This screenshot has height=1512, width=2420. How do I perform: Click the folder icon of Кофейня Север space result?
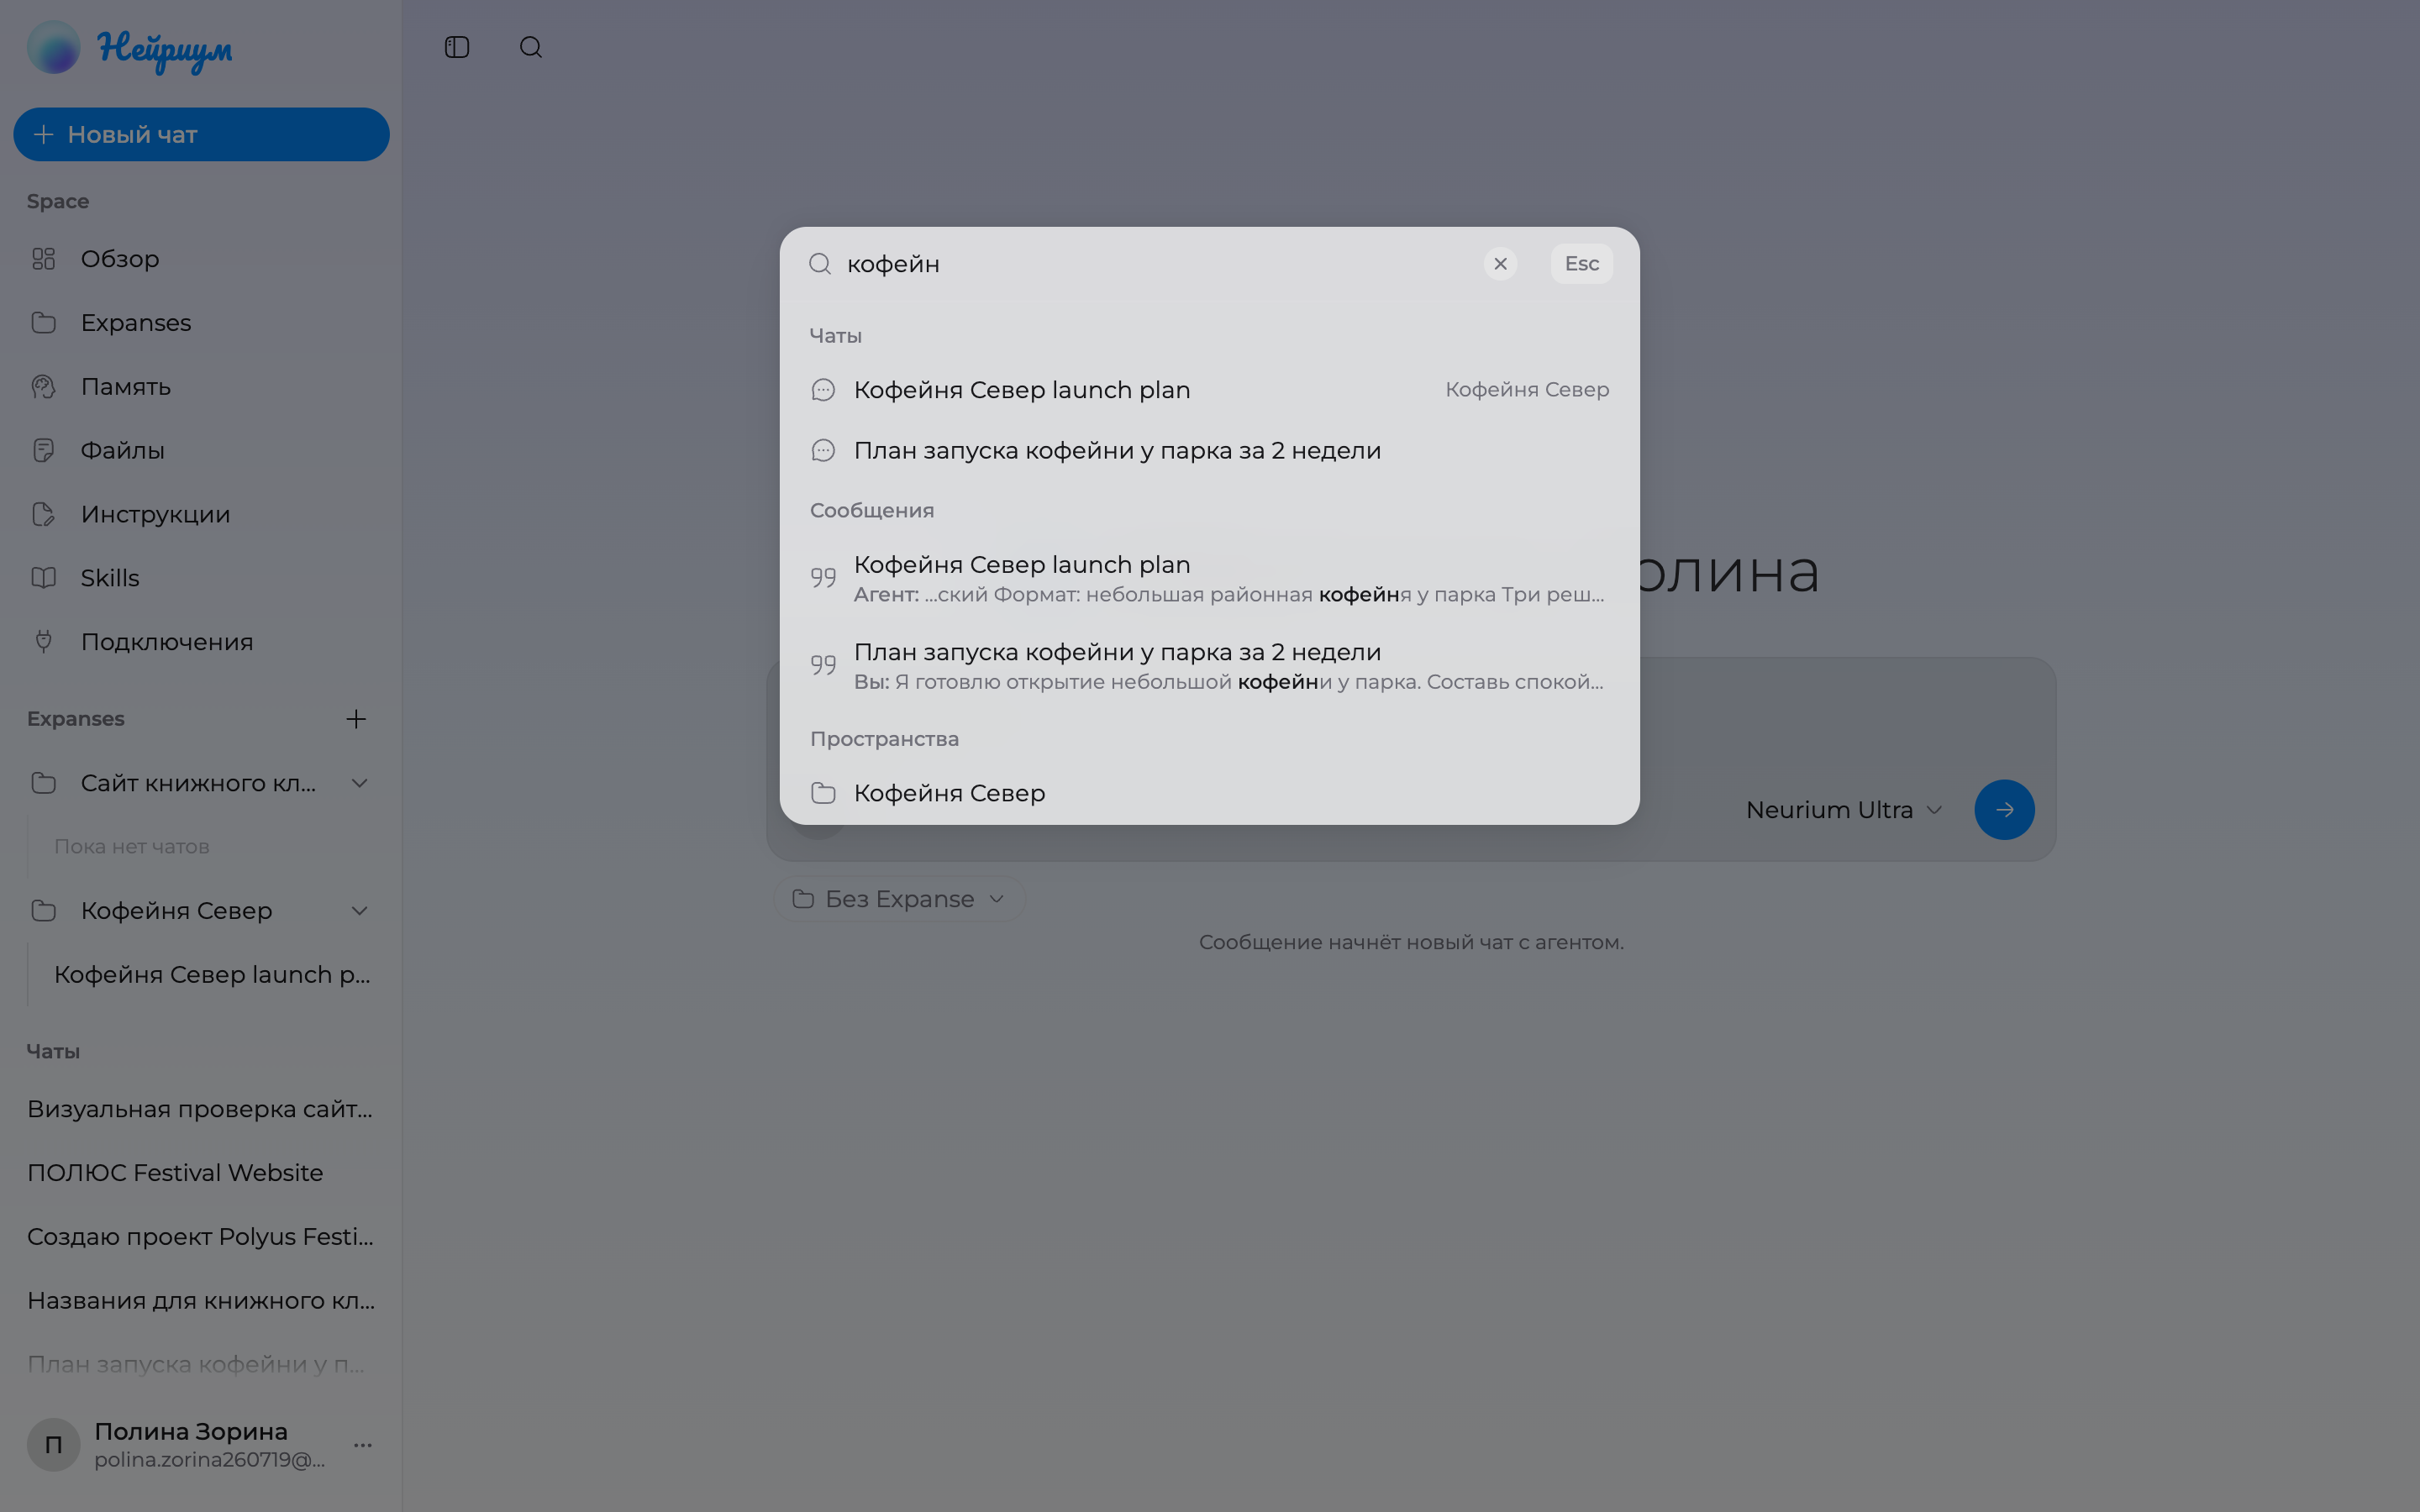click(x=823, y=793)
